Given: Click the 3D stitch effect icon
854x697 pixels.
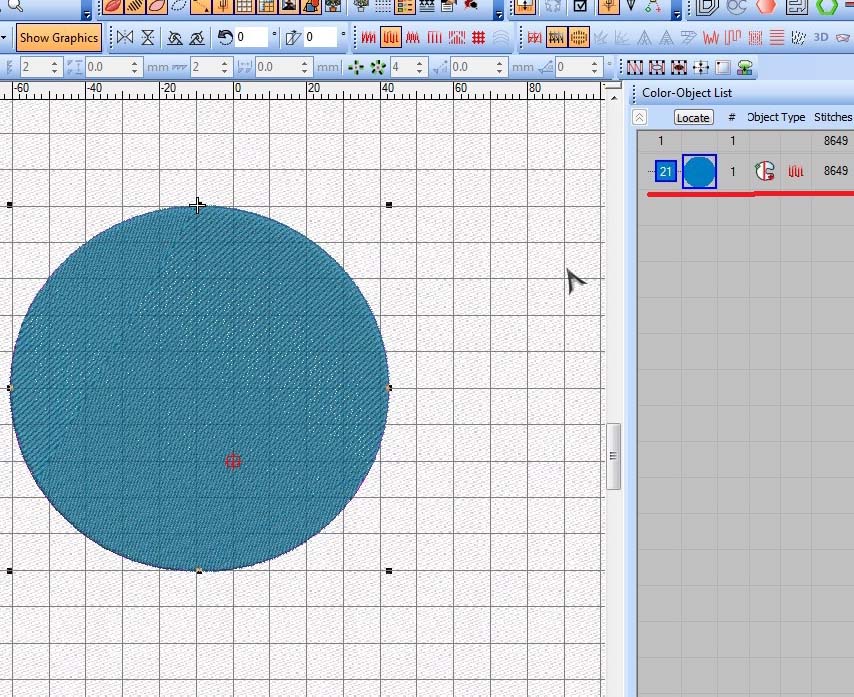Looking at the screenshot, I should pos(821,38).
